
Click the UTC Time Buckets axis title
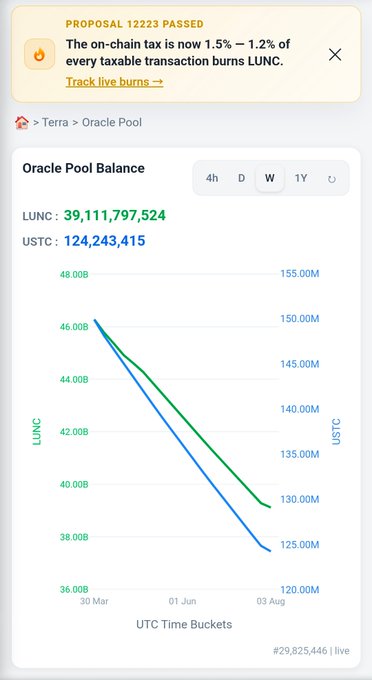point(184,624)
